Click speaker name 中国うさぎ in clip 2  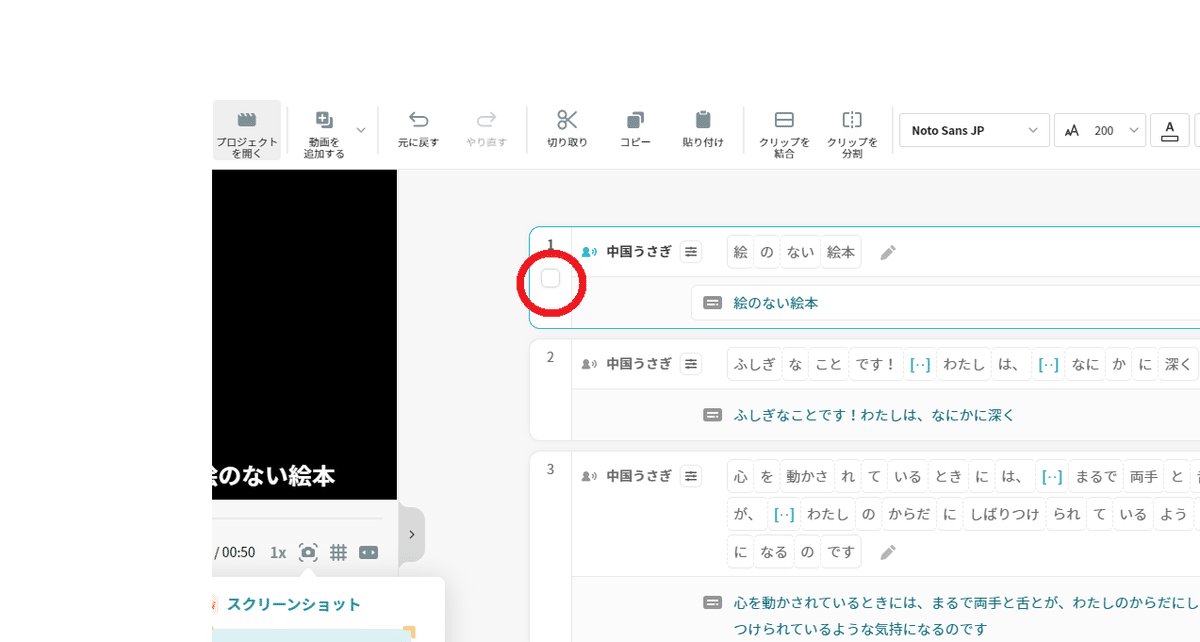[639, 364]
